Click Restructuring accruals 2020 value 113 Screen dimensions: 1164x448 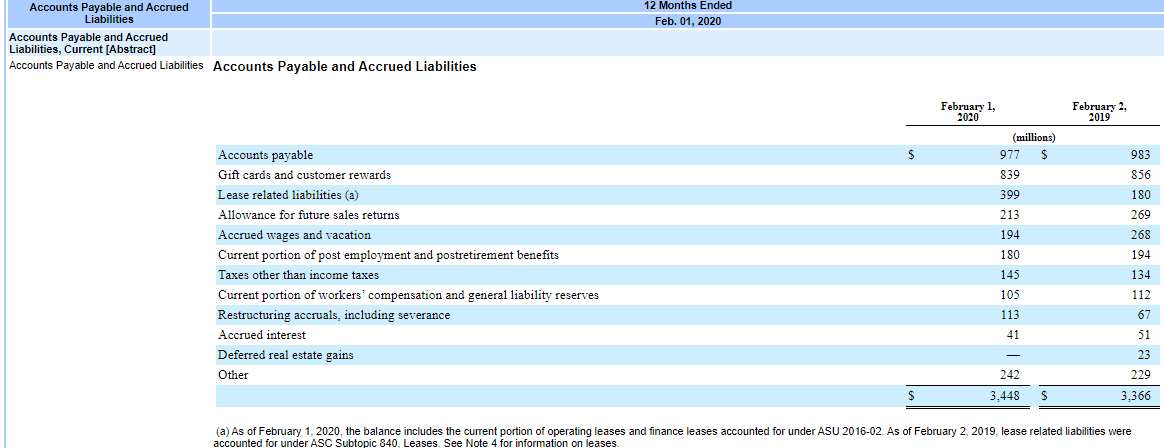1010,315
